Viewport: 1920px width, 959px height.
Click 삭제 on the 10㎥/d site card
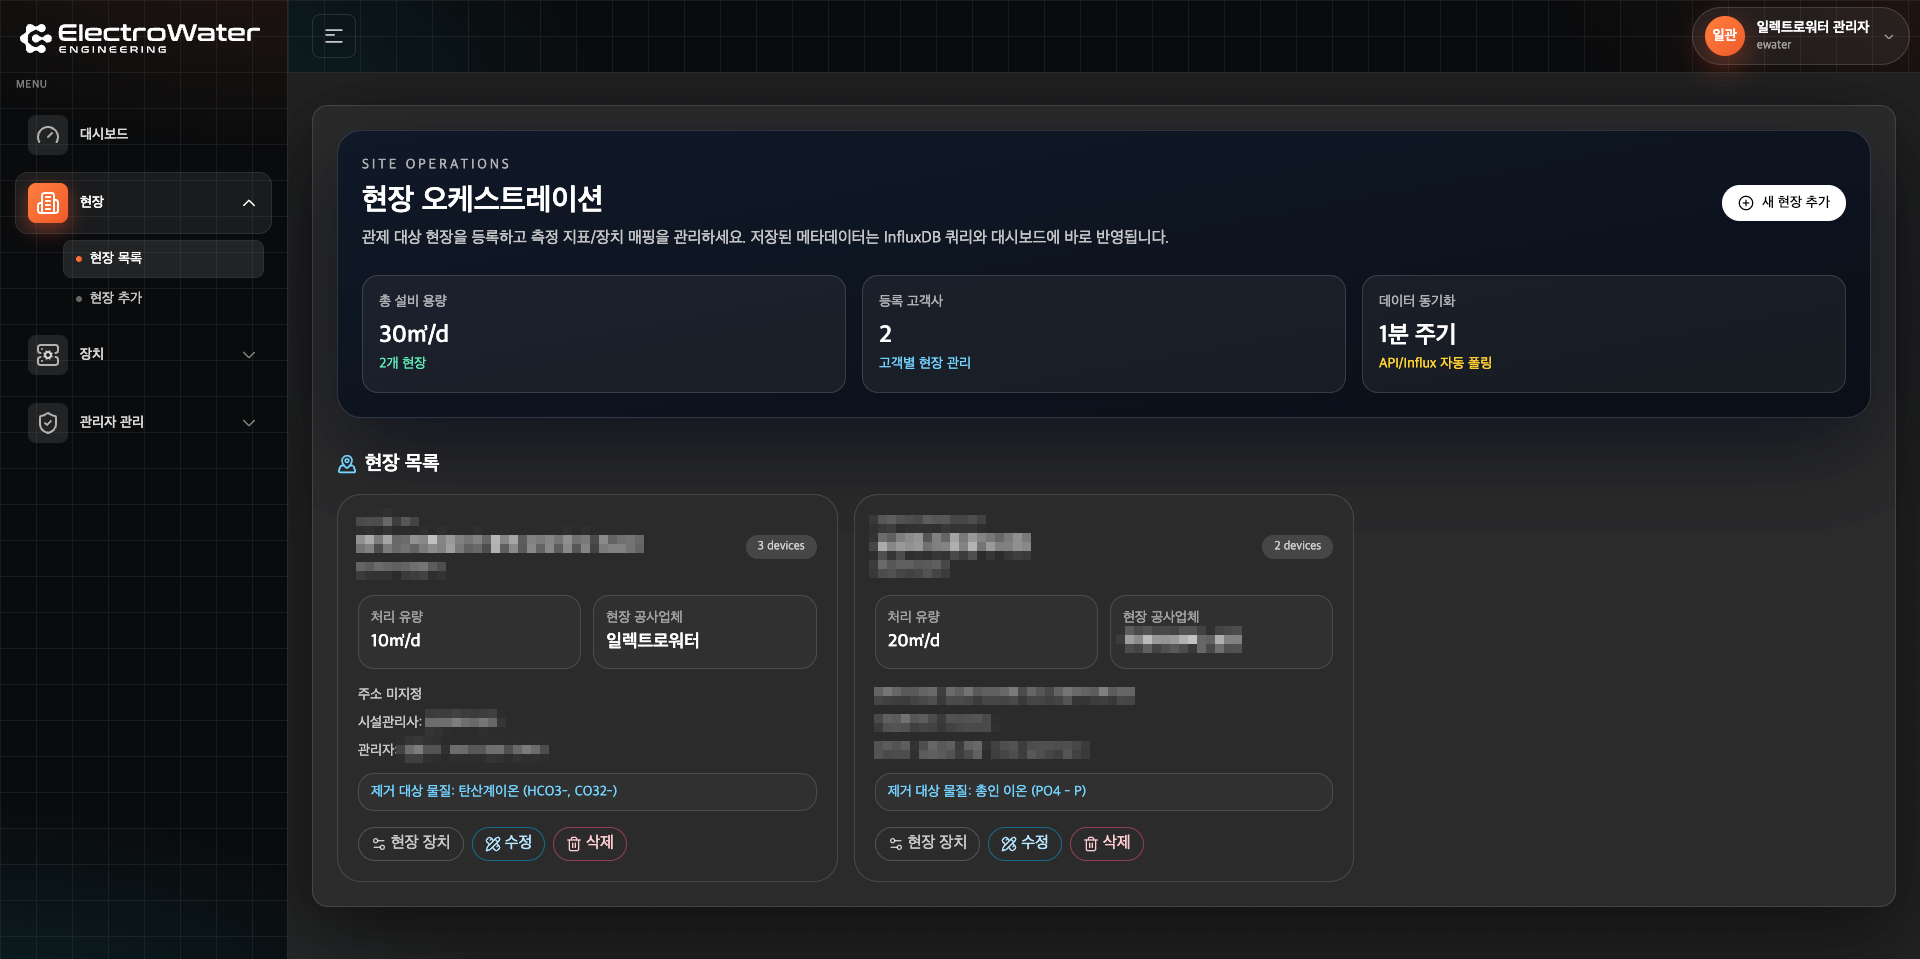589,843
